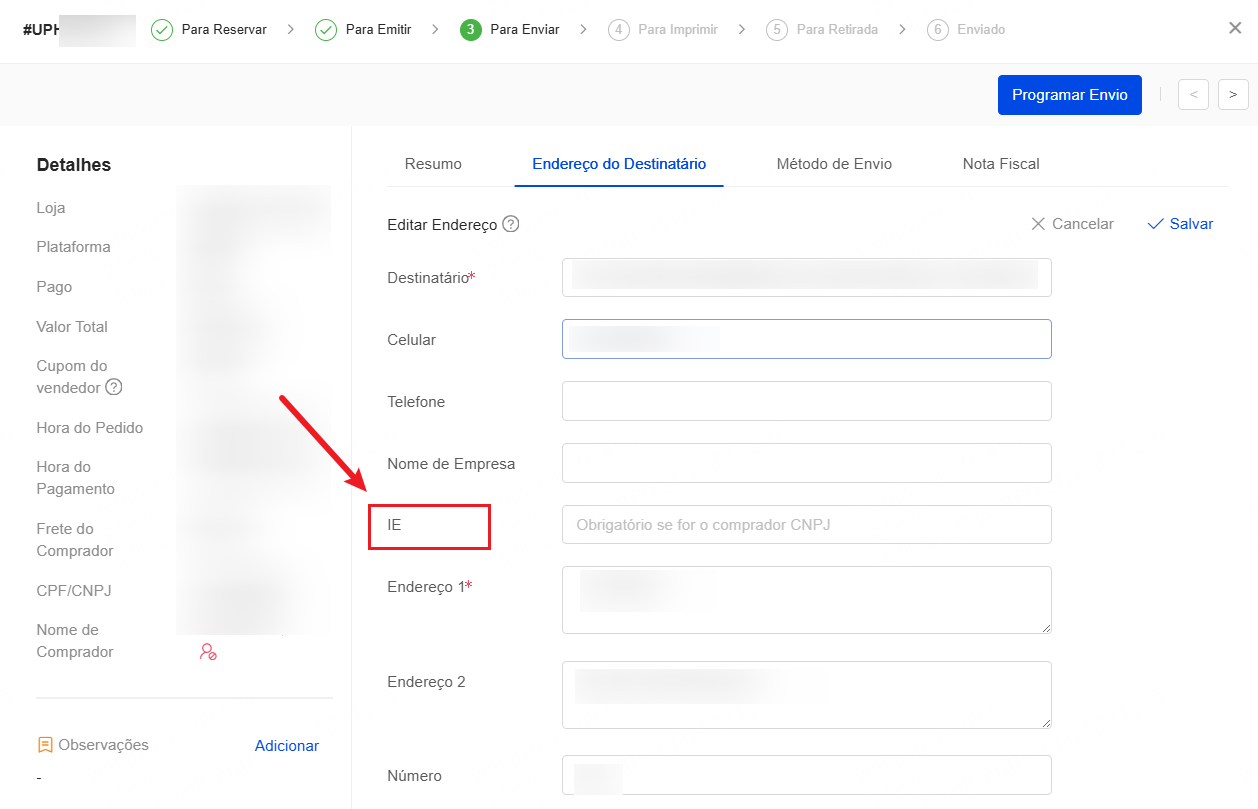Click the Plataforma label
The width and height of the screenshot is (1258, 809).
(x=74, y=247)
